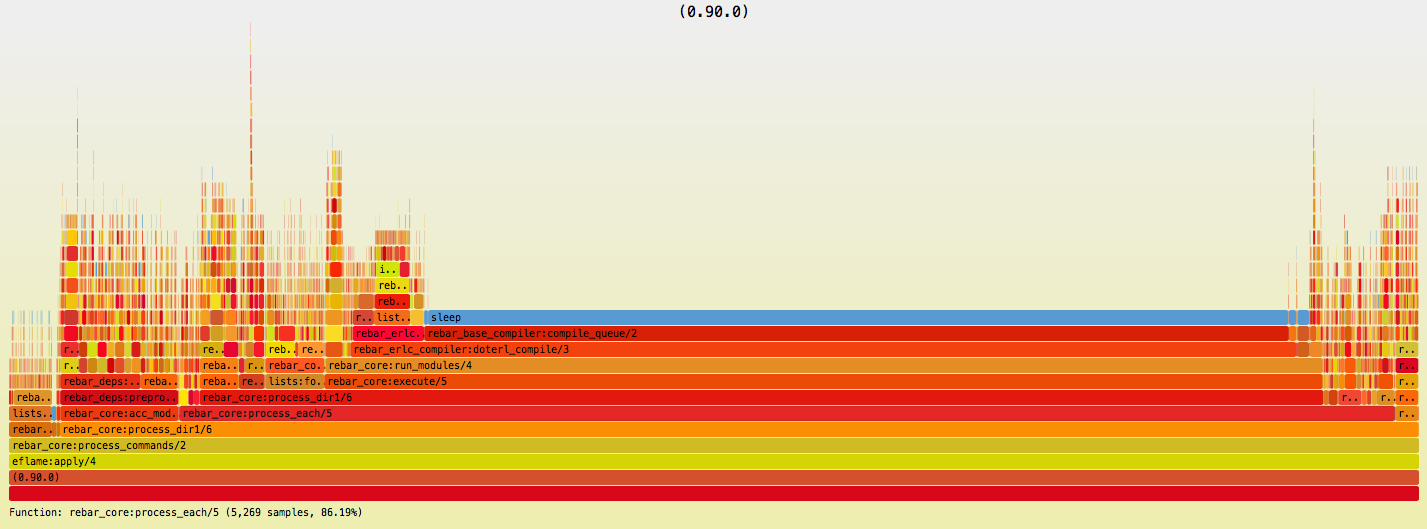Image resolution: width=1427 pixels, height=529 pixels.
Task: Select the lists:fo.. frame
Action: click(295, 381)
